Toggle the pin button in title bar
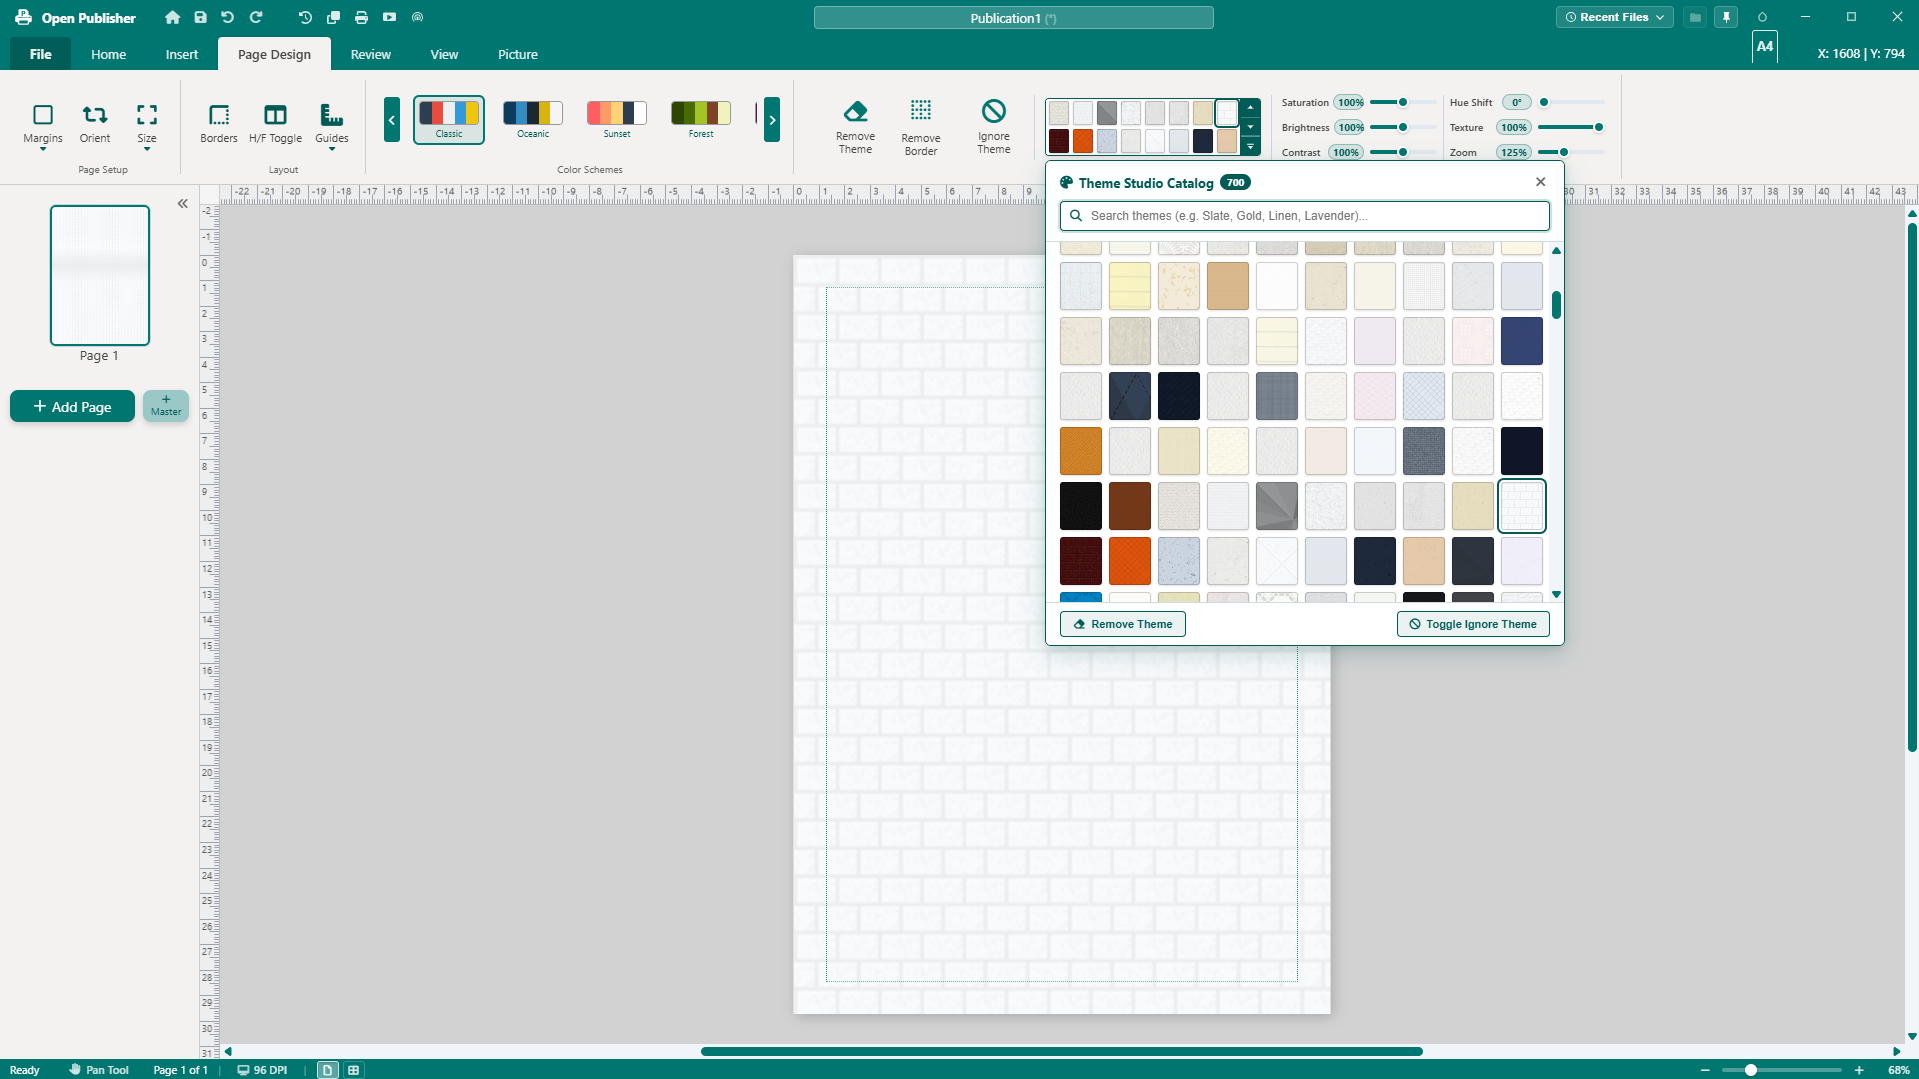This screenshot has height=1079, width=1919. (1726, 17)
